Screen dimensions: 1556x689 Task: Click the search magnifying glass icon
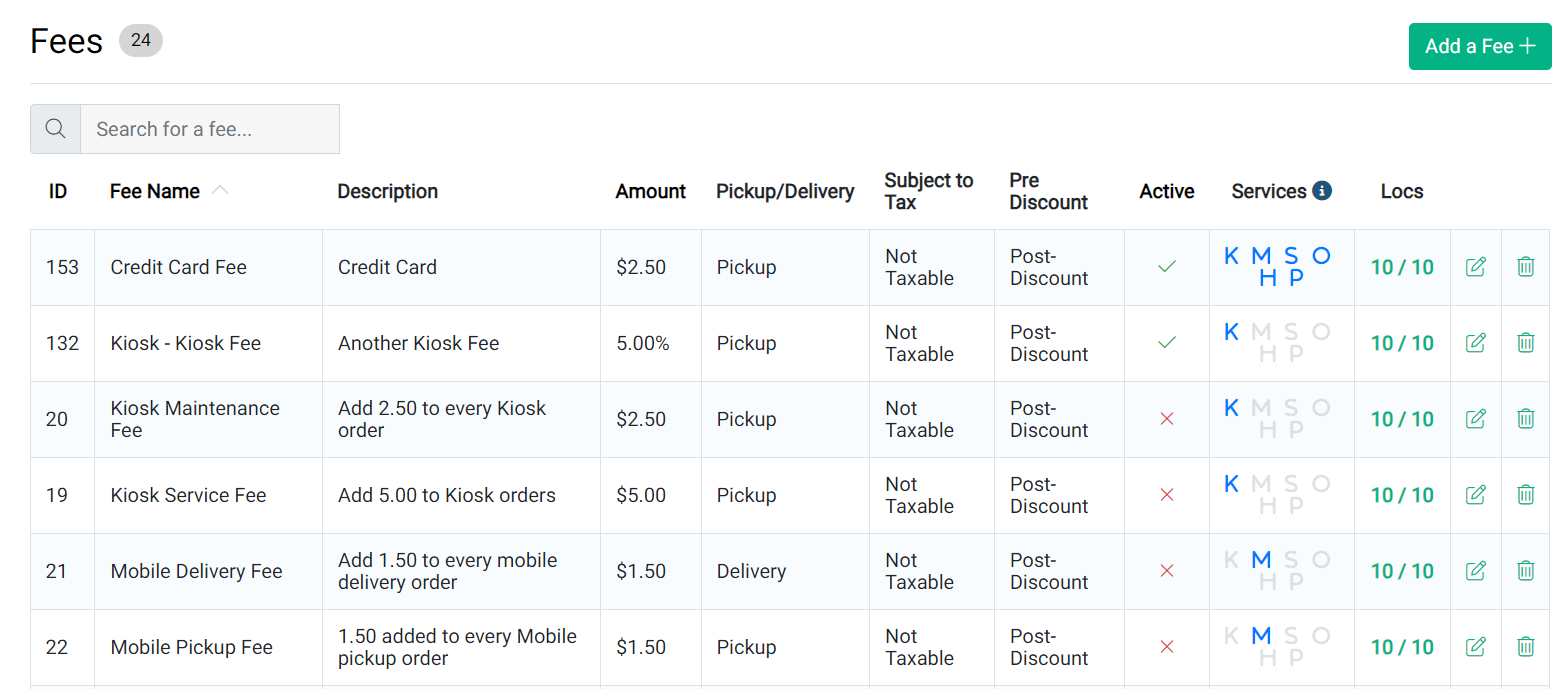coord(55,128)
